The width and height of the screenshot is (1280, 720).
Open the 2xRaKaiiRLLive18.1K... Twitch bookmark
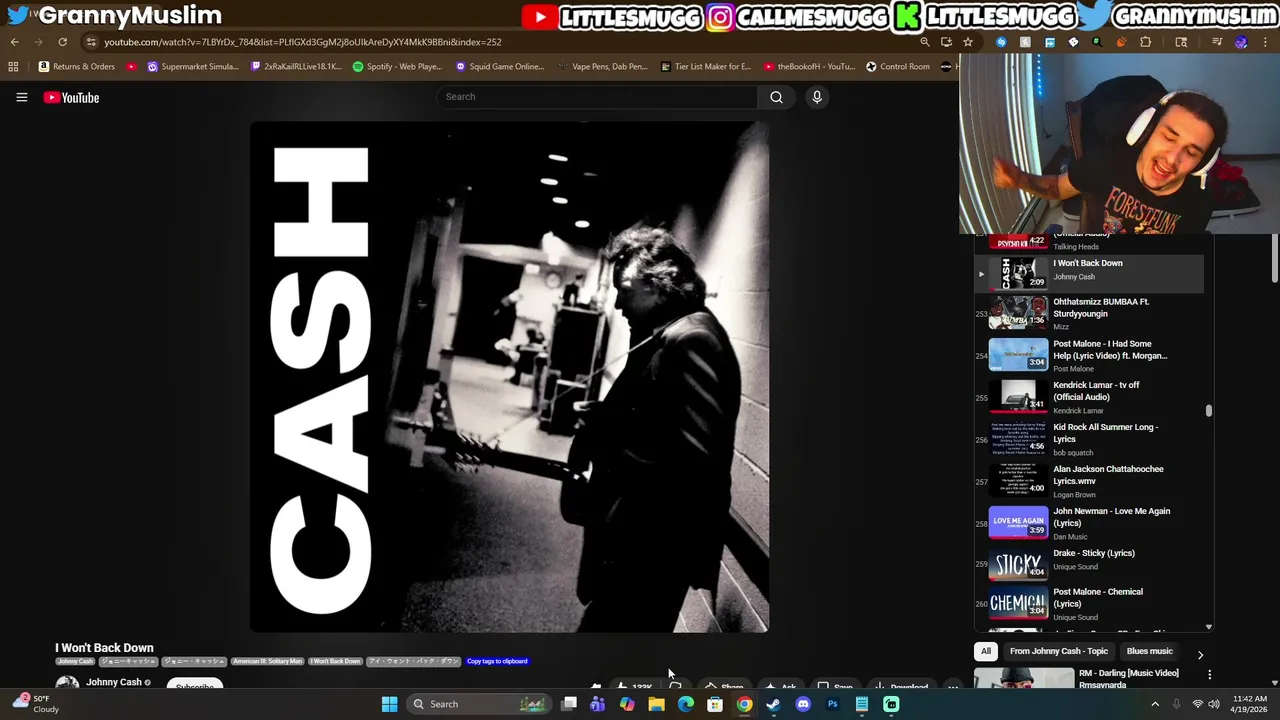click(x=296, y=66)
